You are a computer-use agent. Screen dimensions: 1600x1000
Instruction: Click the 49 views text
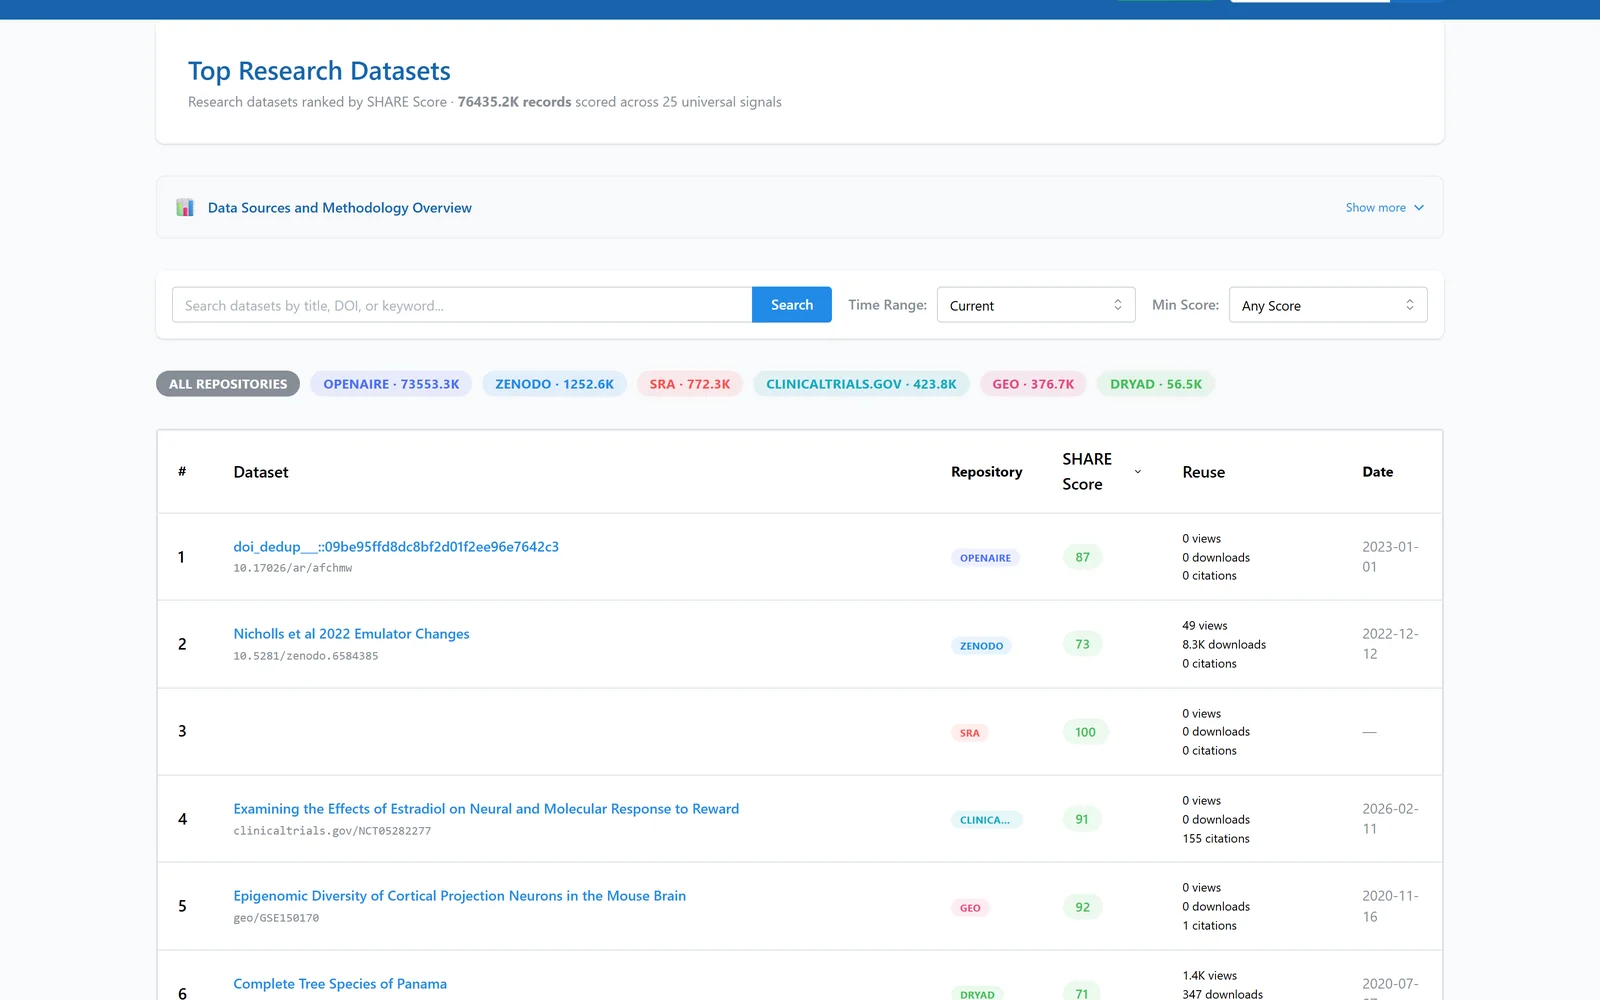(x=1205, y=626)
